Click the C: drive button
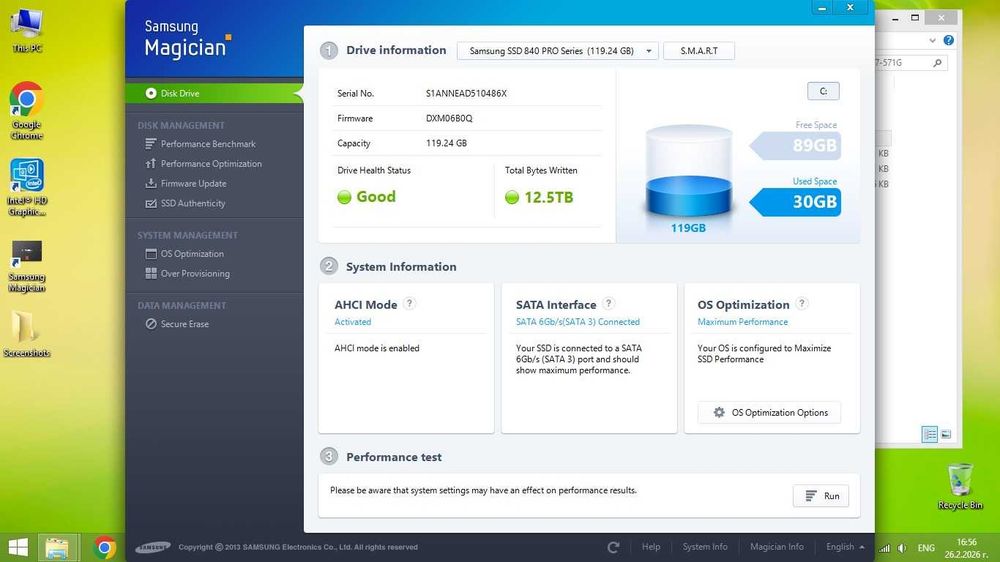Screen dimensions: 1000x562 (823, 91)
